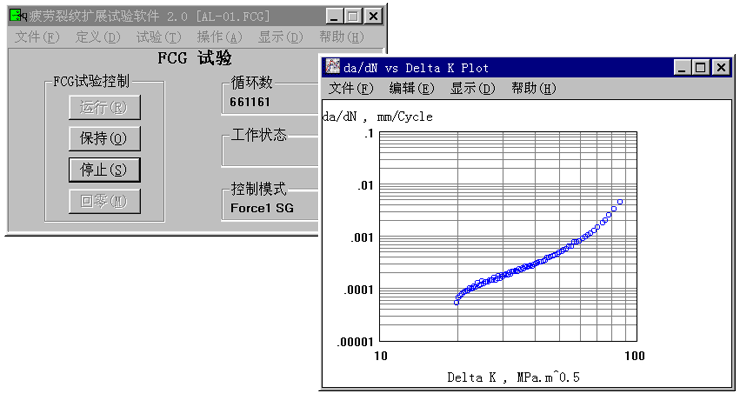Maximize the fatigue crack software window
Image resolution: width=740 pixels, height=394 pixels.
[353, 17]
